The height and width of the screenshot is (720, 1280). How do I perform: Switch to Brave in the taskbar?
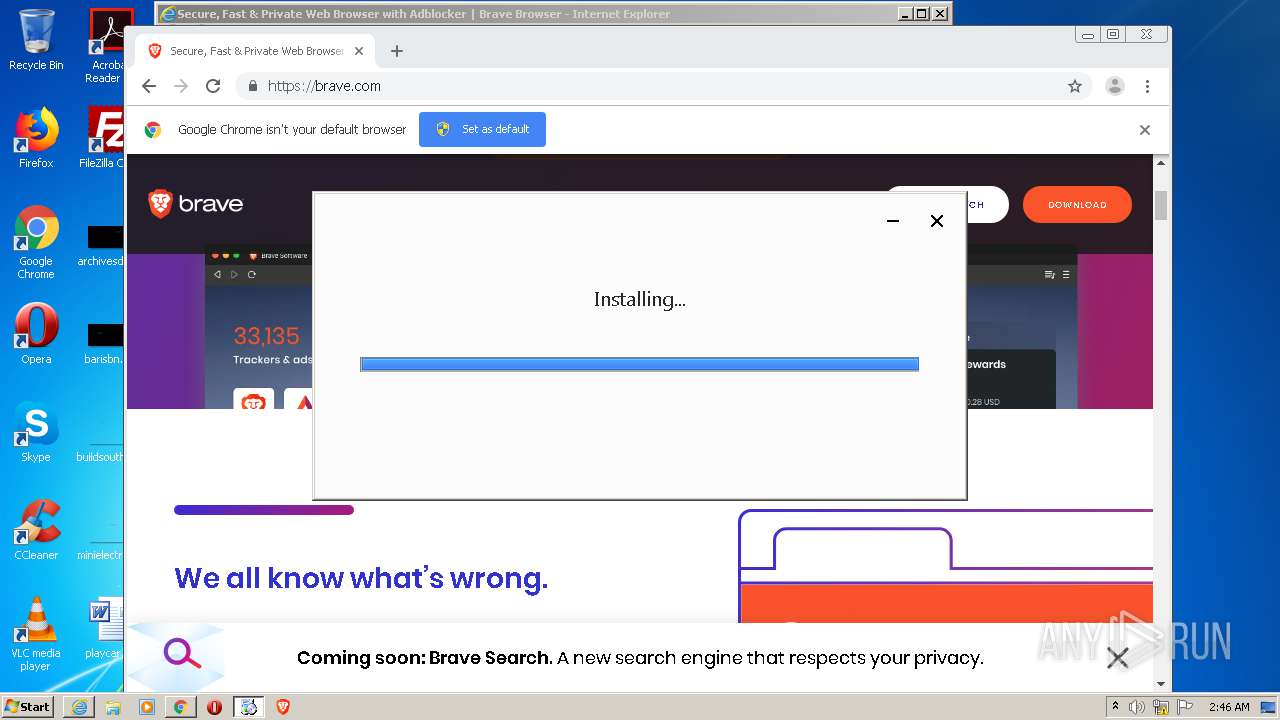(283, 707)
